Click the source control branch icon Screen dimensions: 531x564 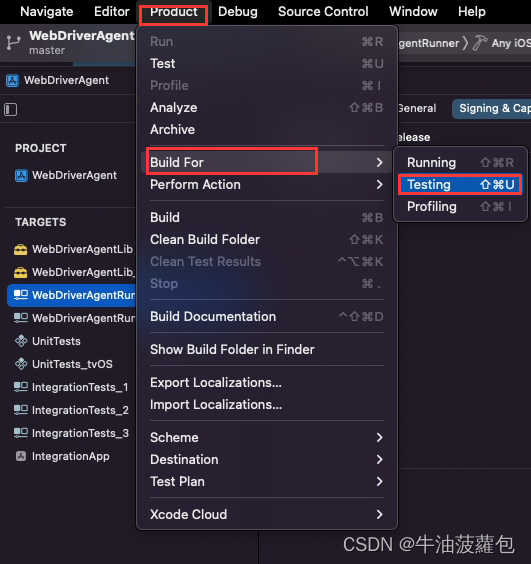coord(13,43)
